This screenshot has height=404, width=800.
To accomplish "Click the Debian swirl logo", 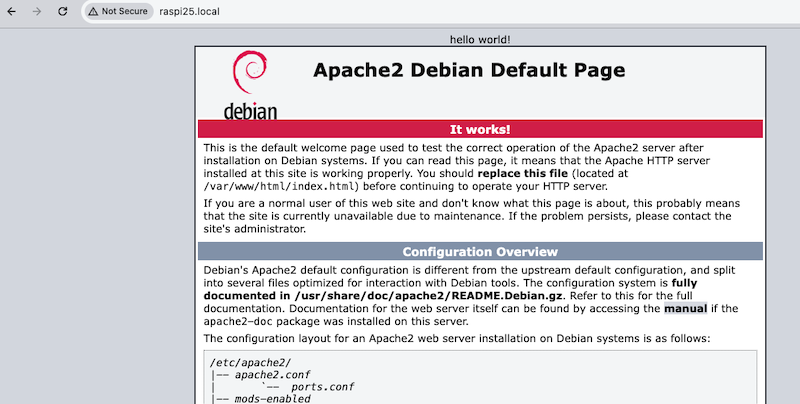I will point(249,71).
